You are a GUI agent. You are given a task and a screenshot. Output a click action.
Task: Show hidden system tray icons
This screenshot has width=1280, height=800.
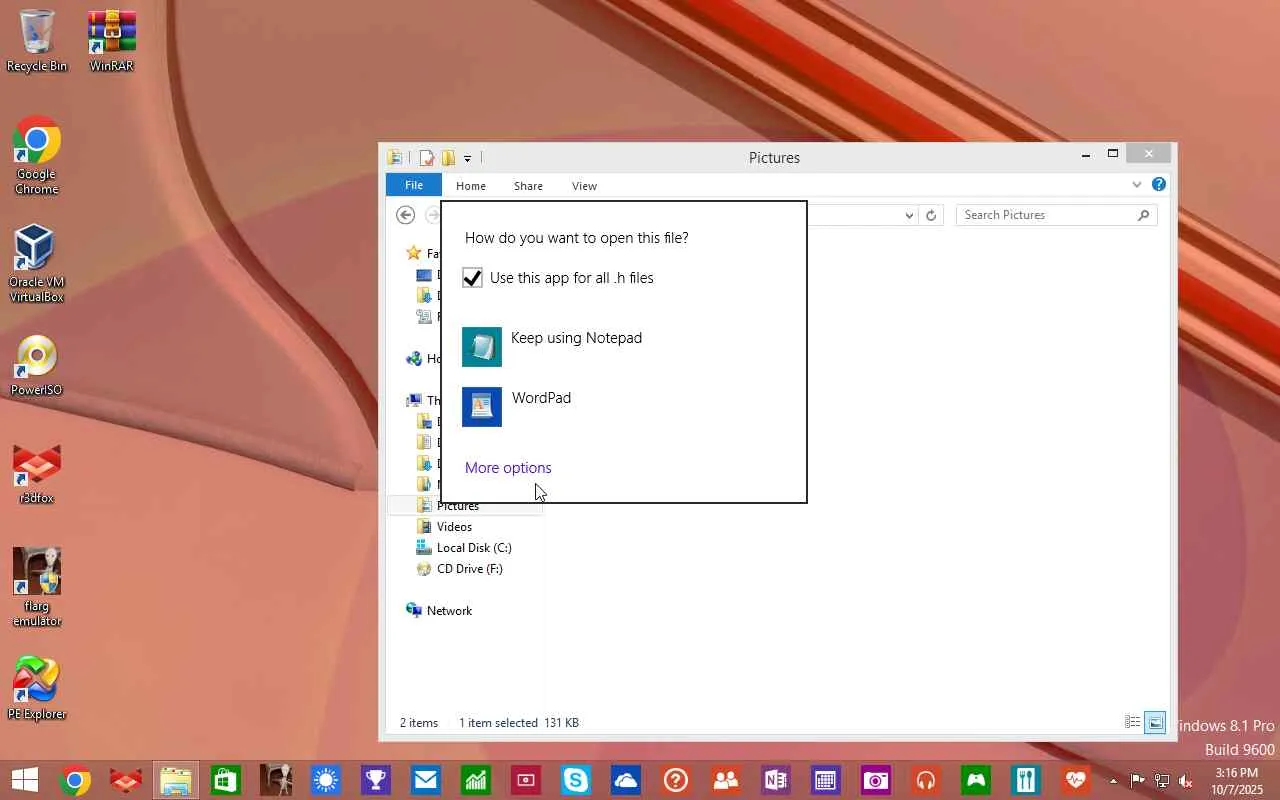pos(1114,781)
